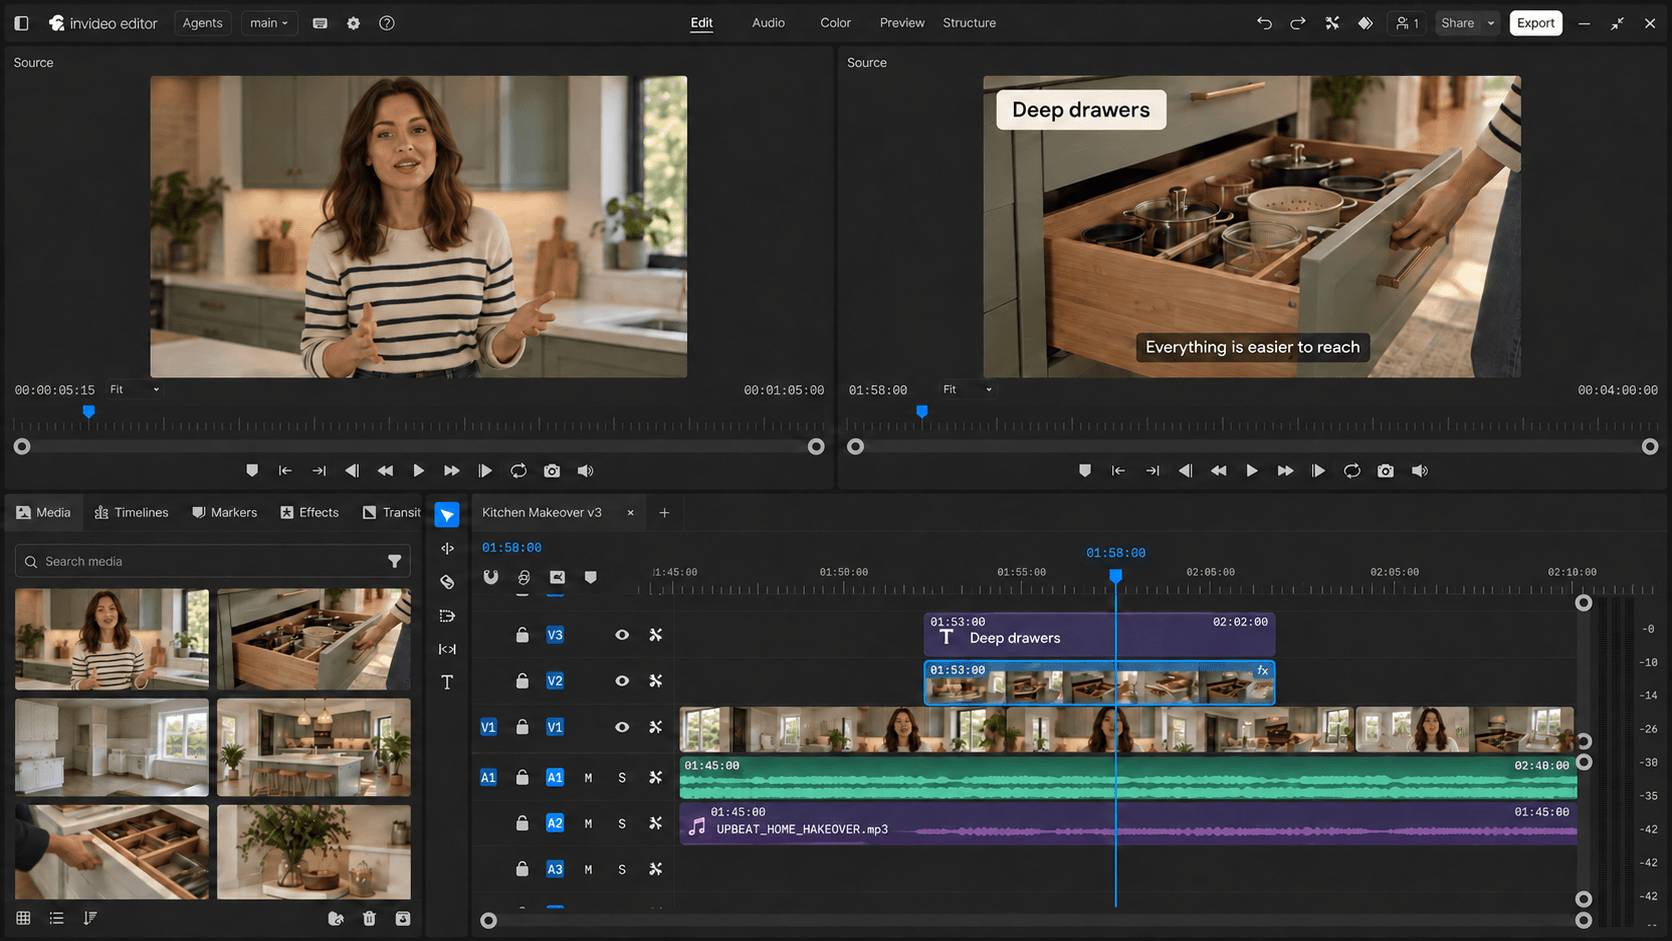Screen dimensions: 1672x941
Task: Open the Markers panel tab
Action: [224, 513]
